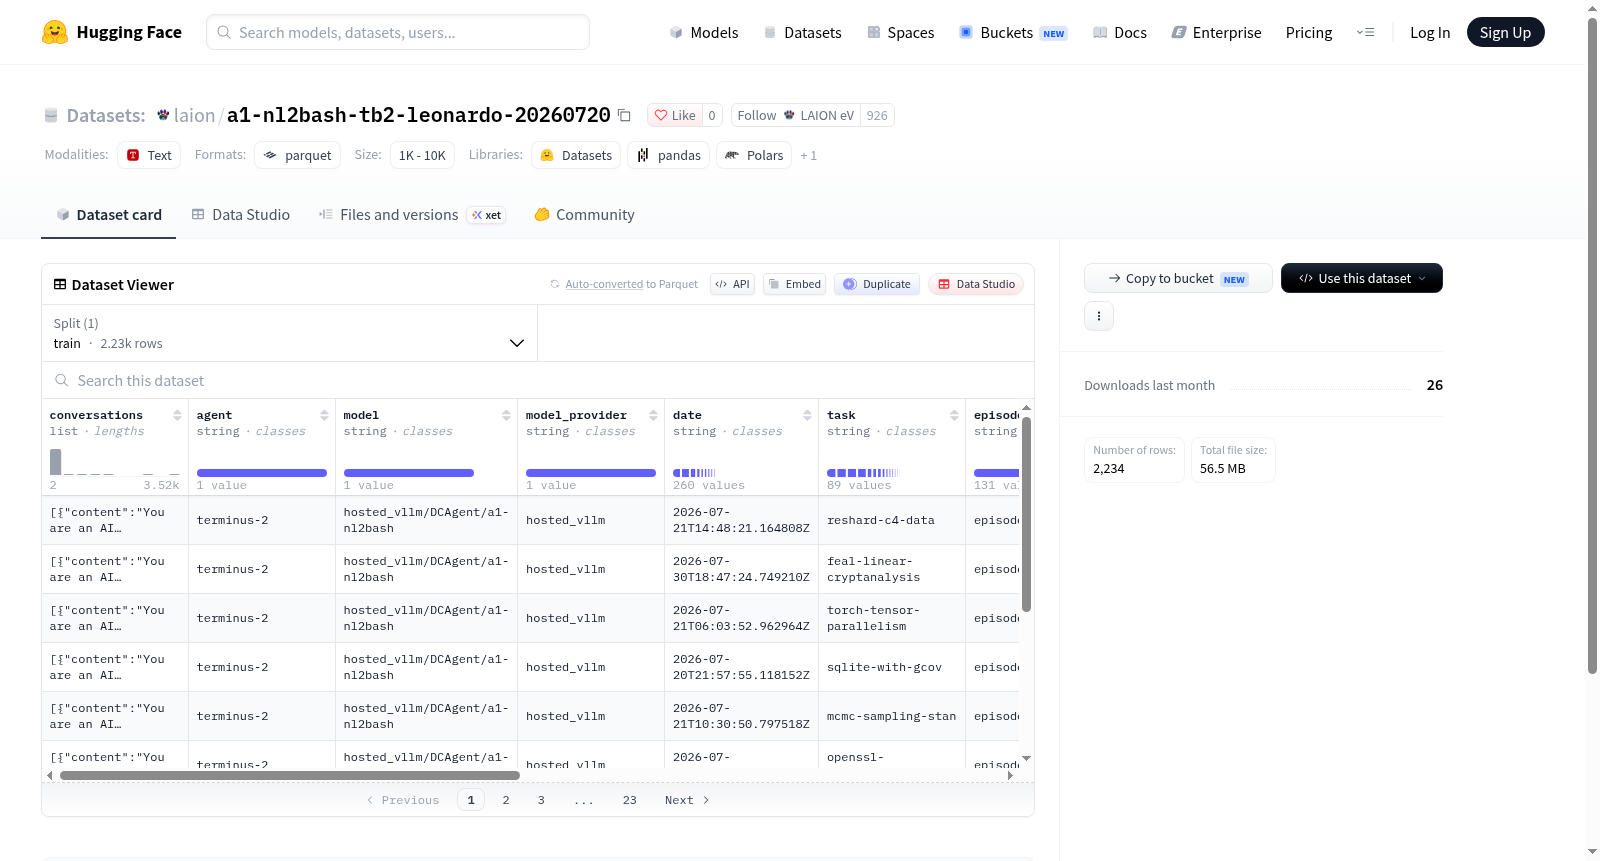Click the 926 followers count
The width and height of the screenshot is (1600, 861).
pyautogui.click(x=877, y=115)
